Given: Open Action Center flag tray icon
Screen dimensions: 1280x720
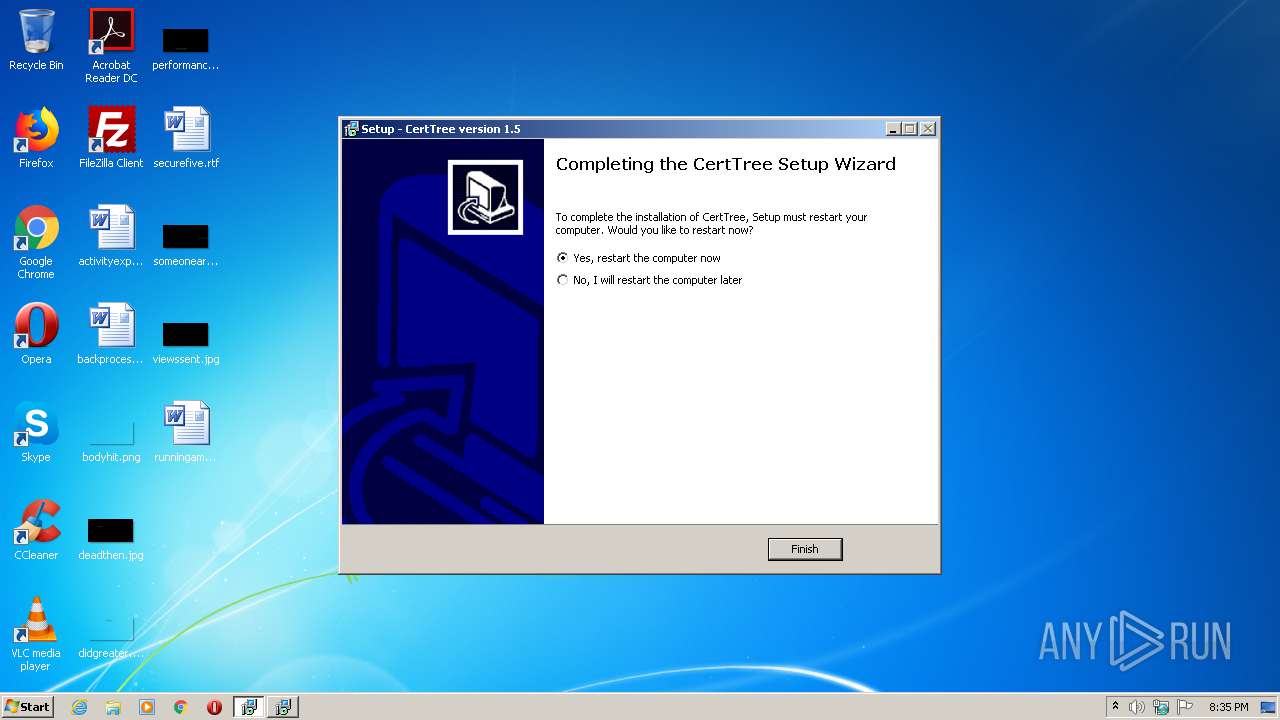Looking at the screenshot, I should (x=1185, y=707).
